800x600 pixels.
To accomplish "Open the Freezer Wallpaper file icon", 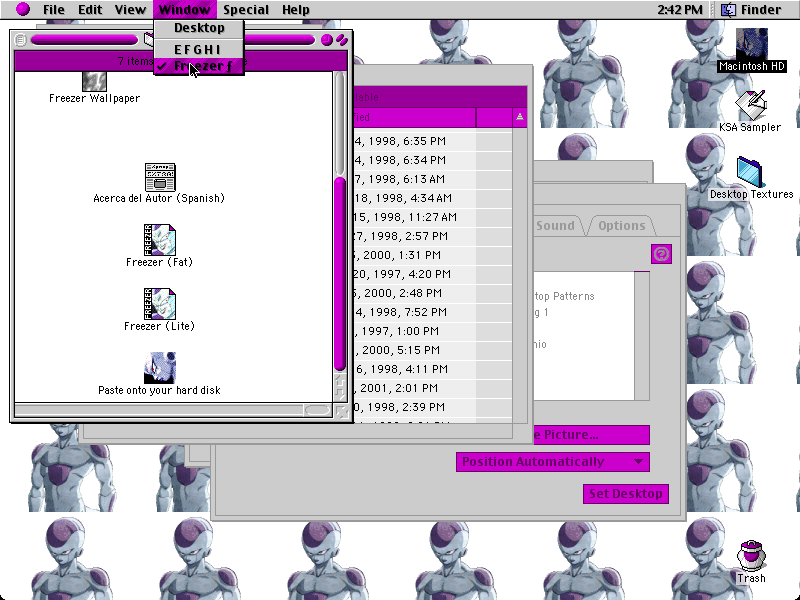I will [94, 81].
